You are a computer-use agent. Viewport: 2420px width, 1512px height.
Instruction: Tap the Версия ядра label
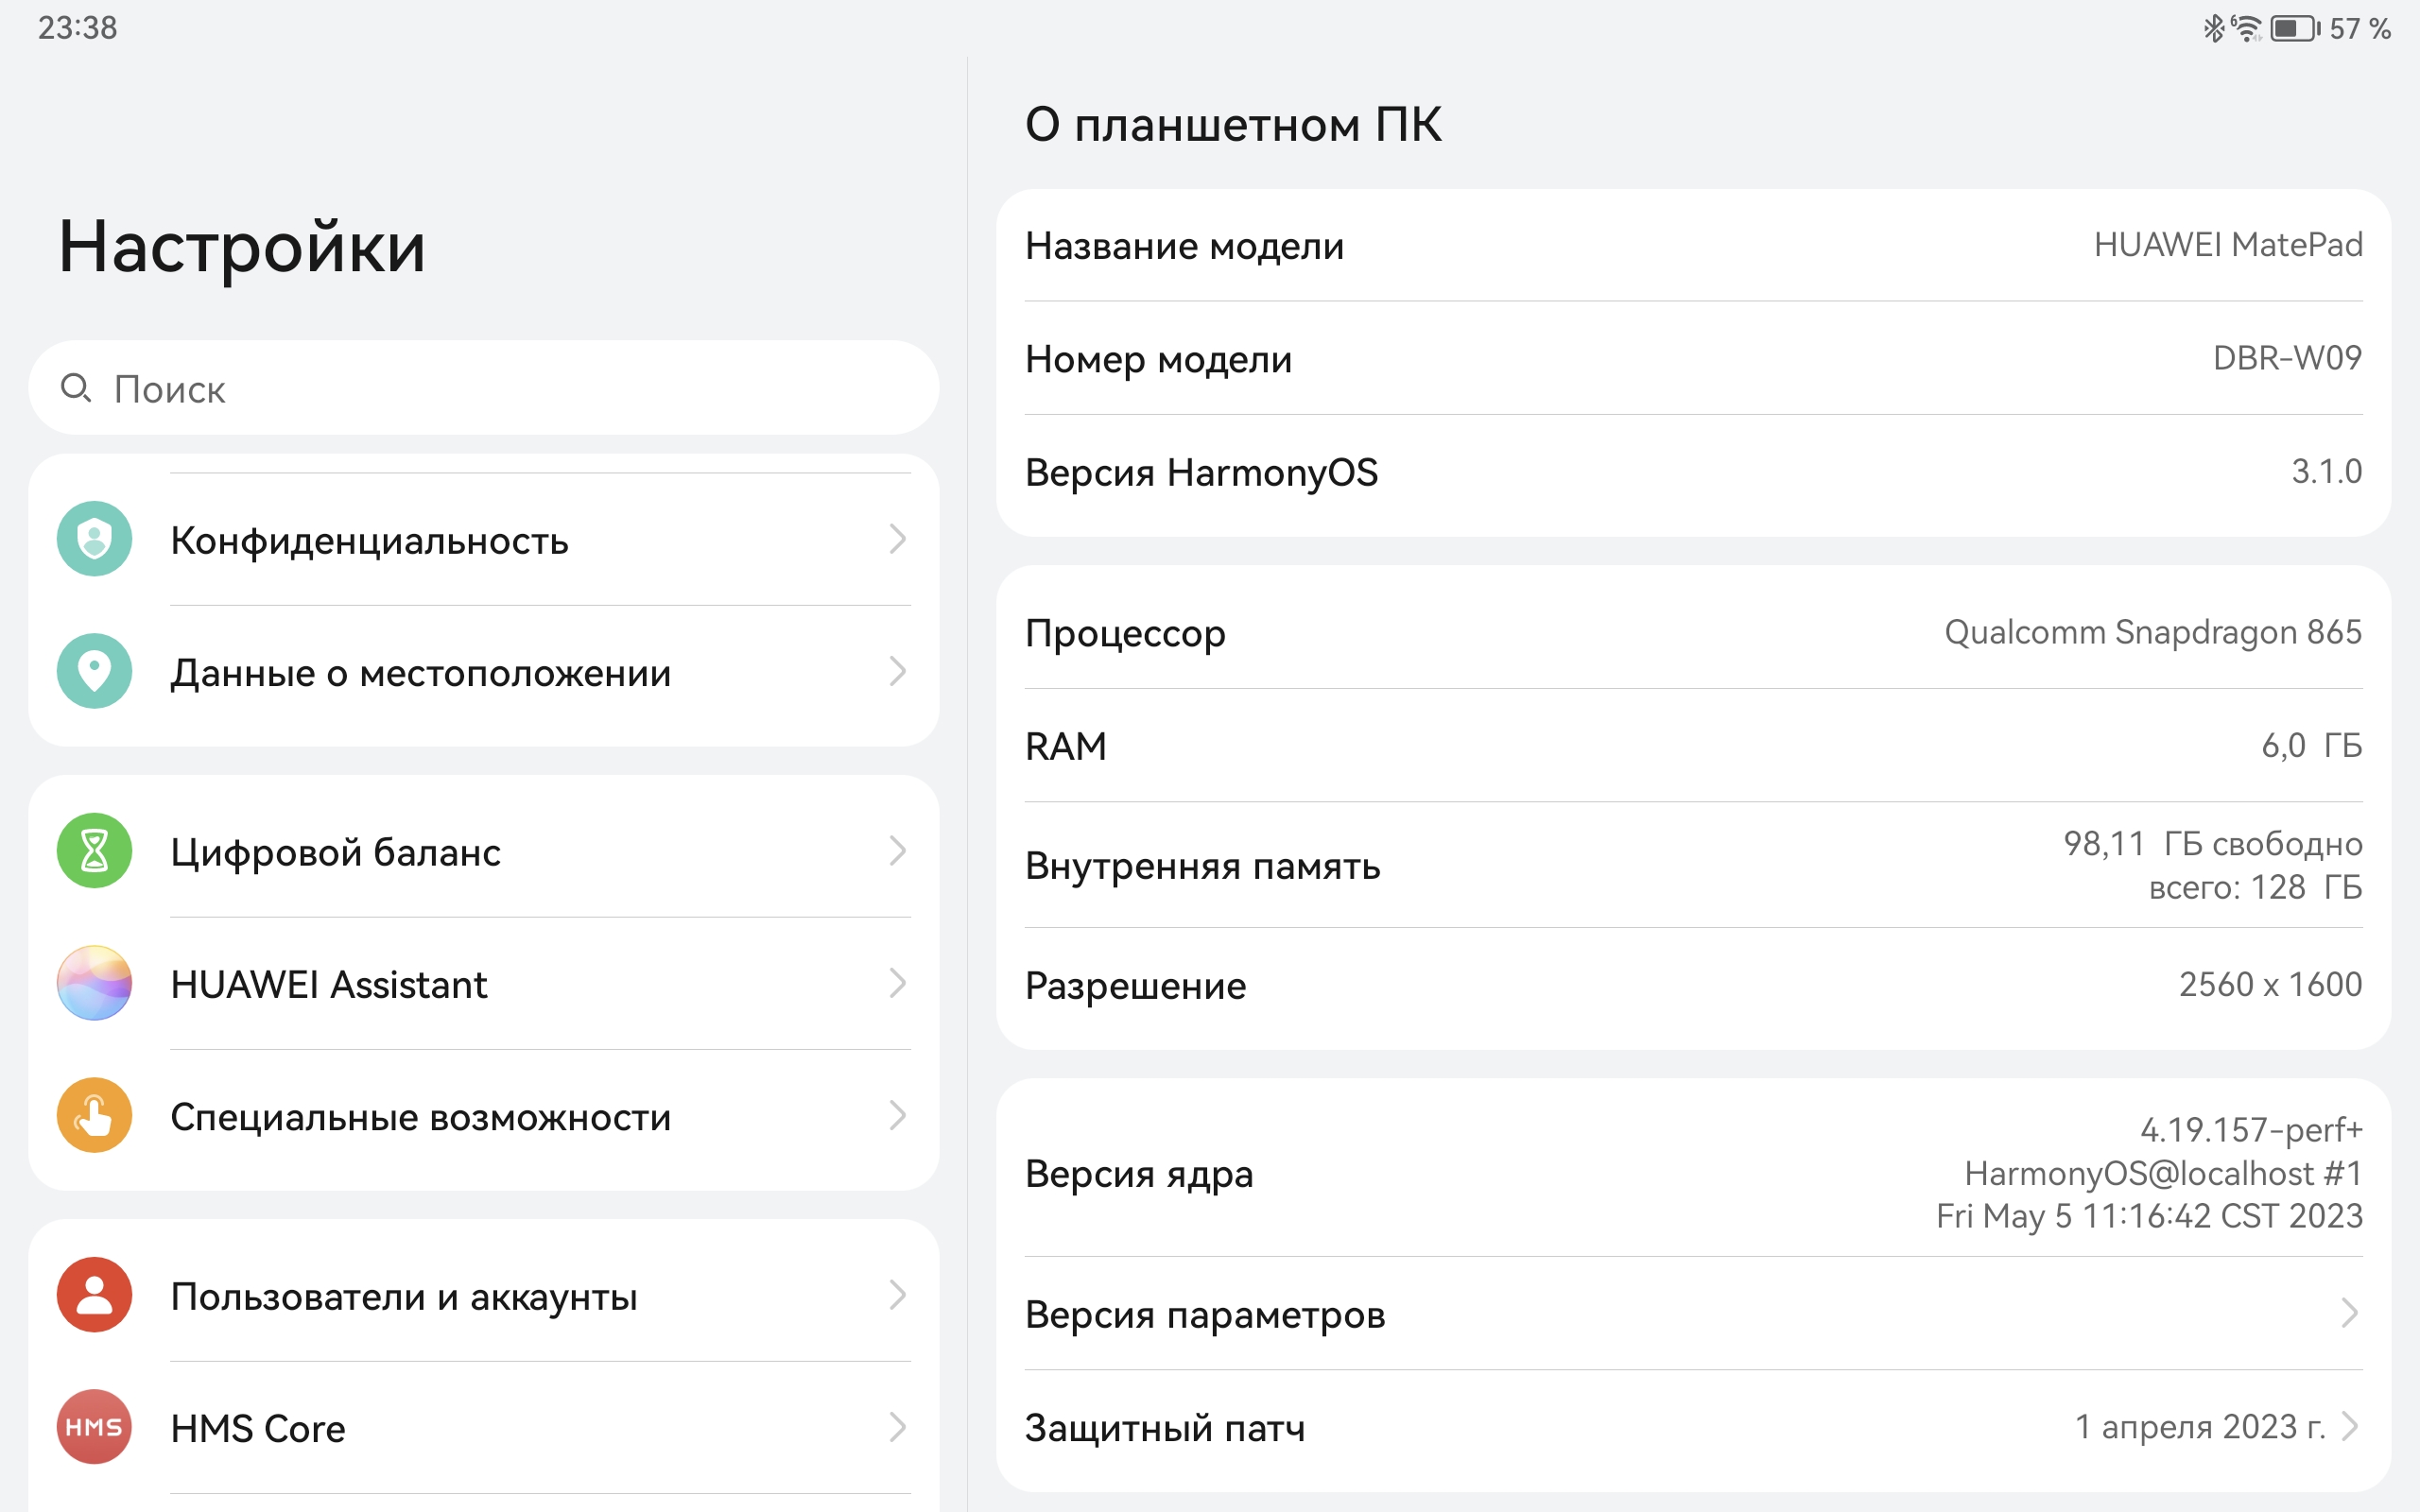(1139, 1173)
